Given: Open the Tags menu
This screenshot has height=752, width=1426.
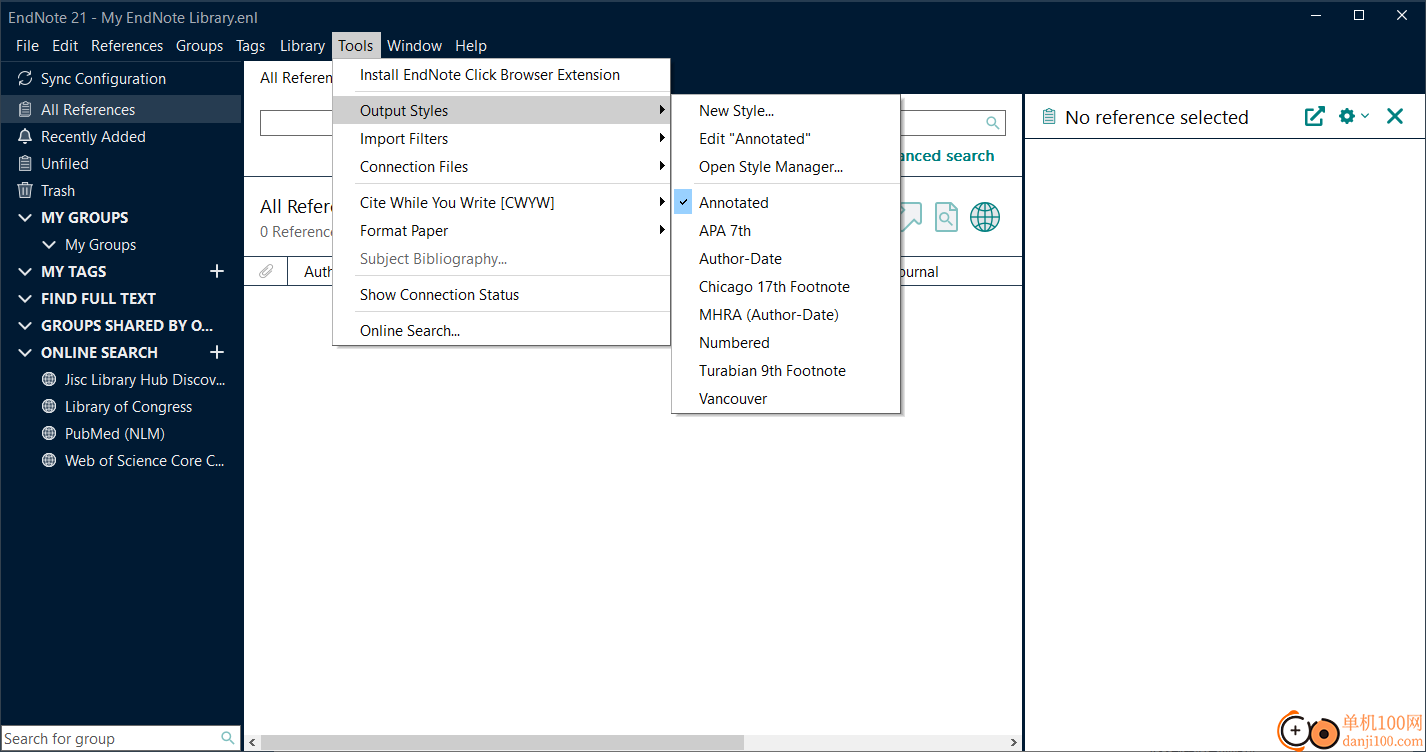Looking at the screenshot, I should pyautogui.click(x=250, y=46).
